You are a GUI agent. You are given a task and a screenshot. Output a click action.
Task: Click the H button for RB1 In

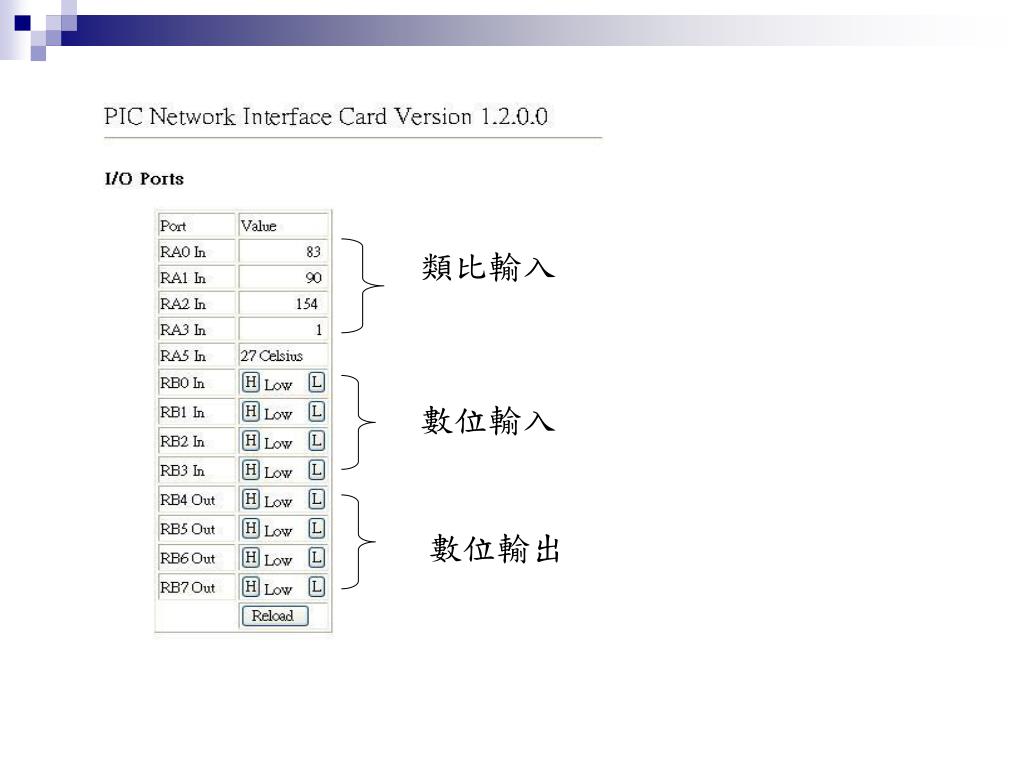click(x=251, y=411)
